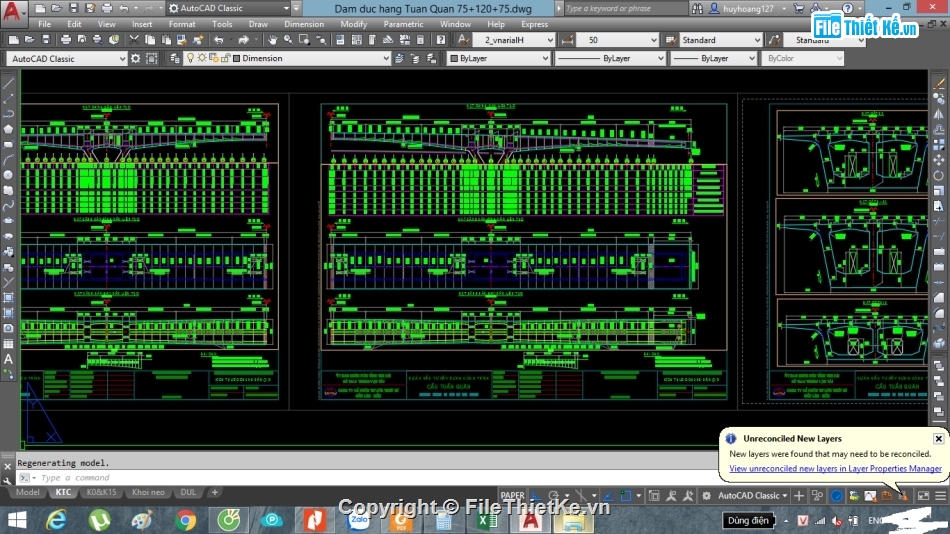Screen dimensions: 950x534
Task: Toggle layer on/off lightbulb for Dimension
Action: tap(190, 58)
